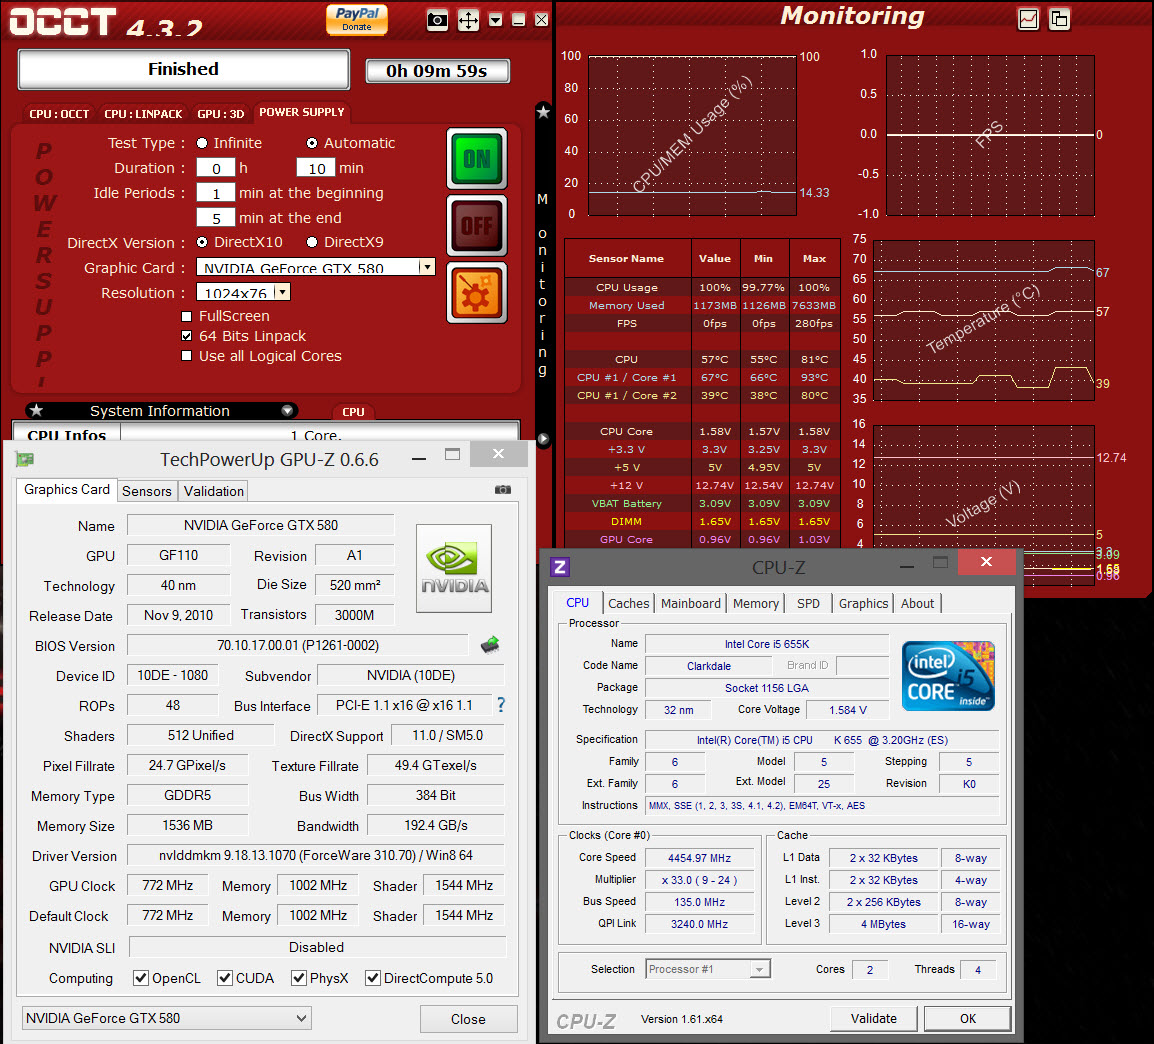
Task: Click Monitoring window copy layout icon
Action: pos(1059,19)
